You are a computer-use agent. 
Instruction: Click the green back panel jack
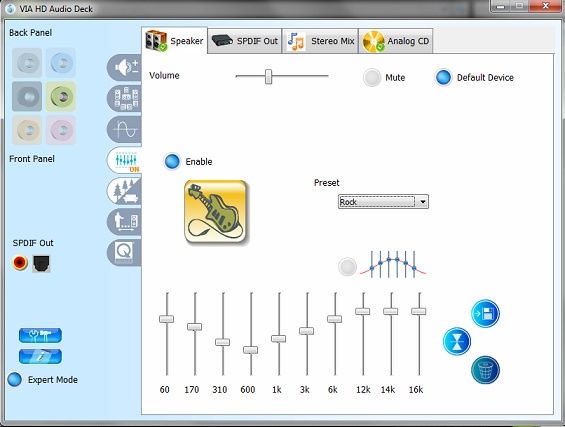[x=61, y=96]
